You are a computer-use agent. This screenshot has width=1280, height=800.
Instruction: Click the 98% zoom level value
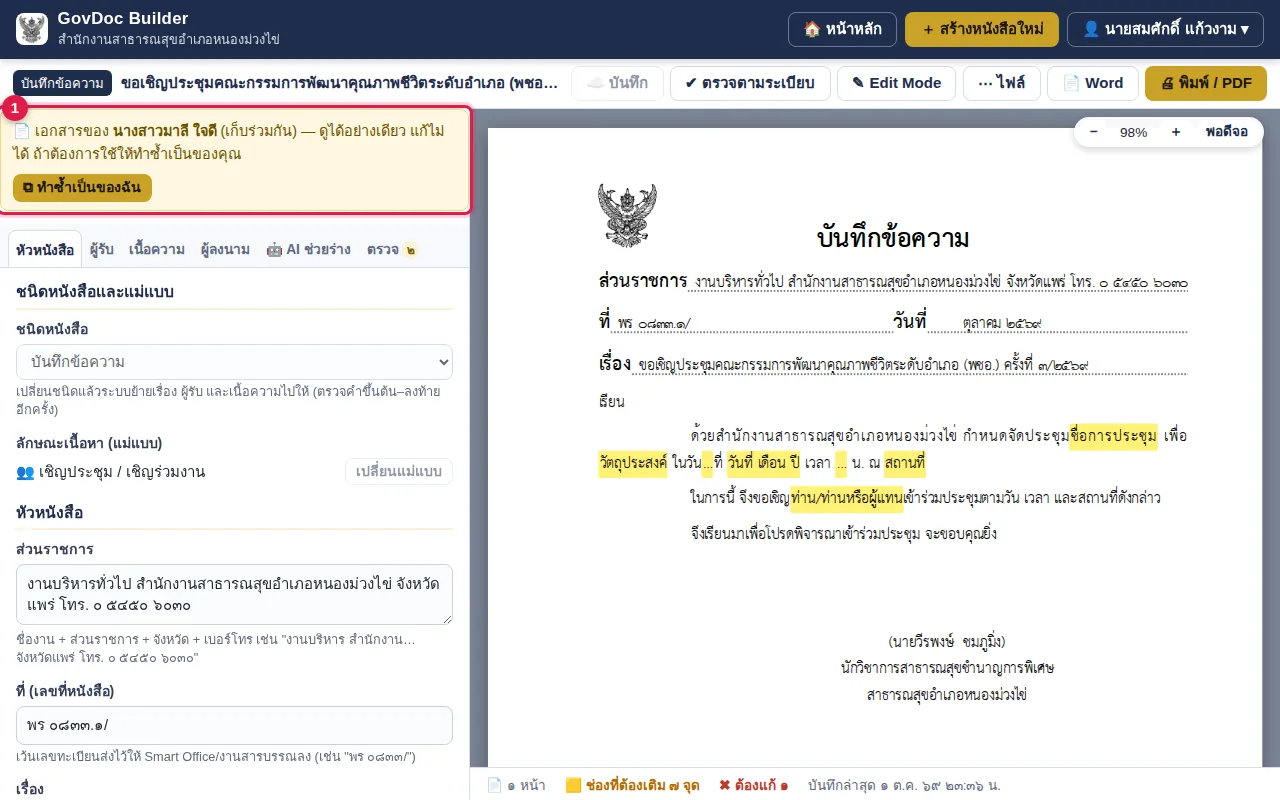pos(1134,132)
